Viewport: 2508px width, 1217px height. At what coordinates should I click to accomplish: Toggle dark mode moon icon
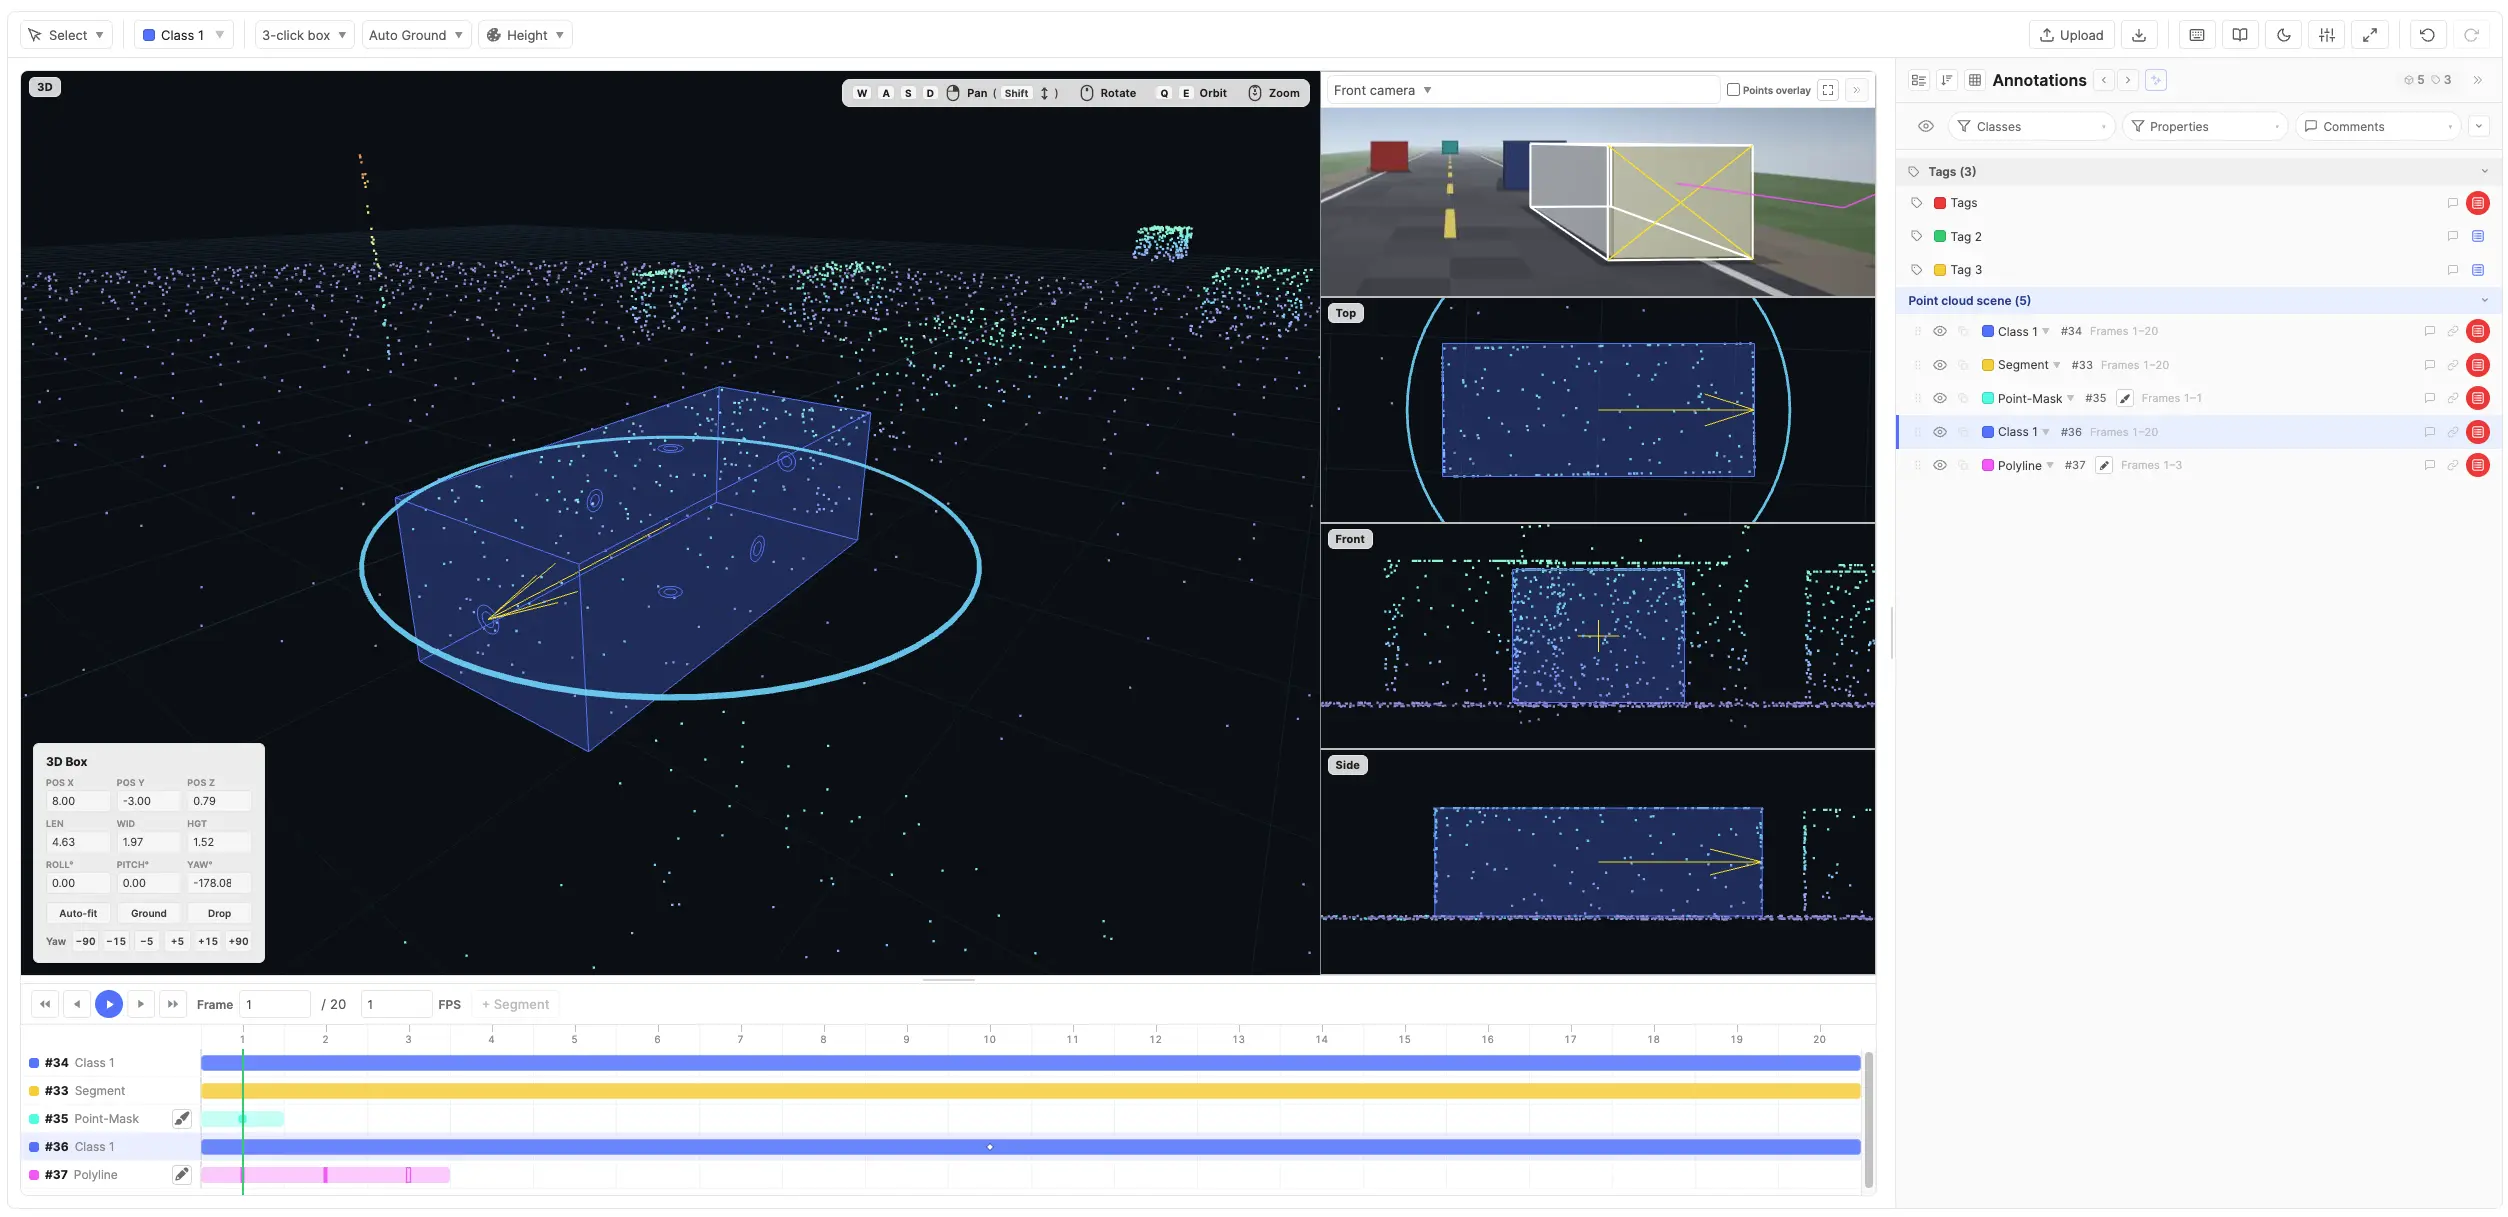click(2284, 35)
